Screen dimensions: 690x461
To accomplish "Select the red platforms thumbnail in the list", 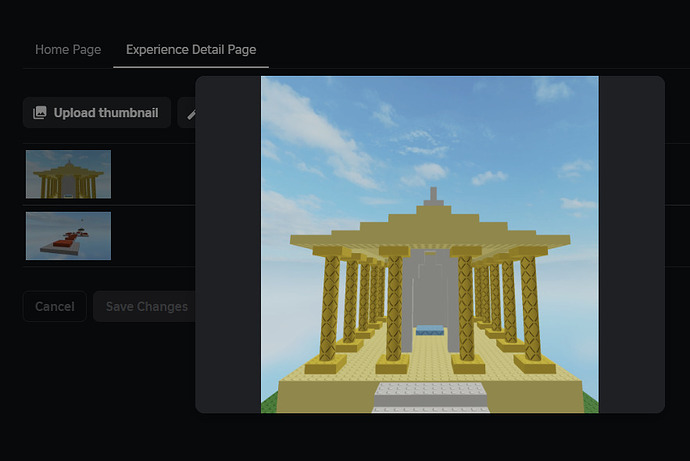I will pos(68,236).
